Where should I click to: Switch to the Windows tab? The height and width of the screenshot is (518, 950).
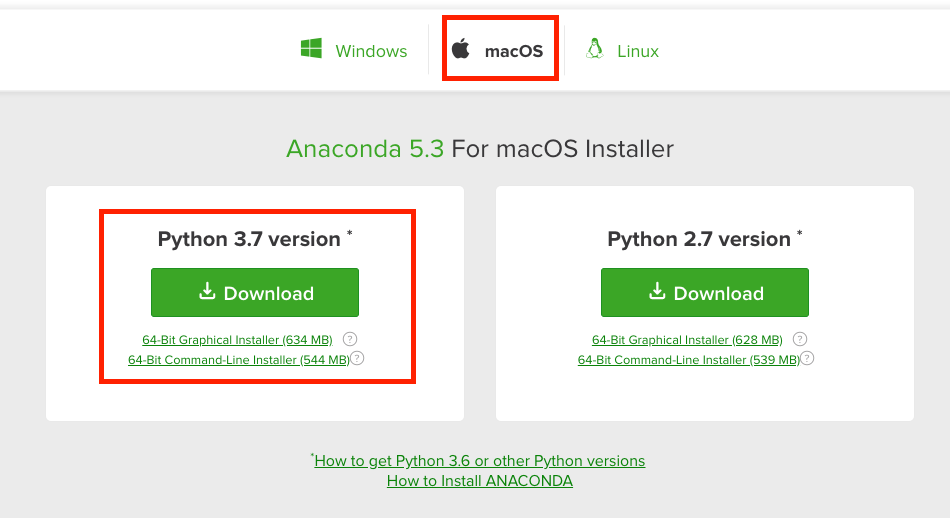click(354, 51)
